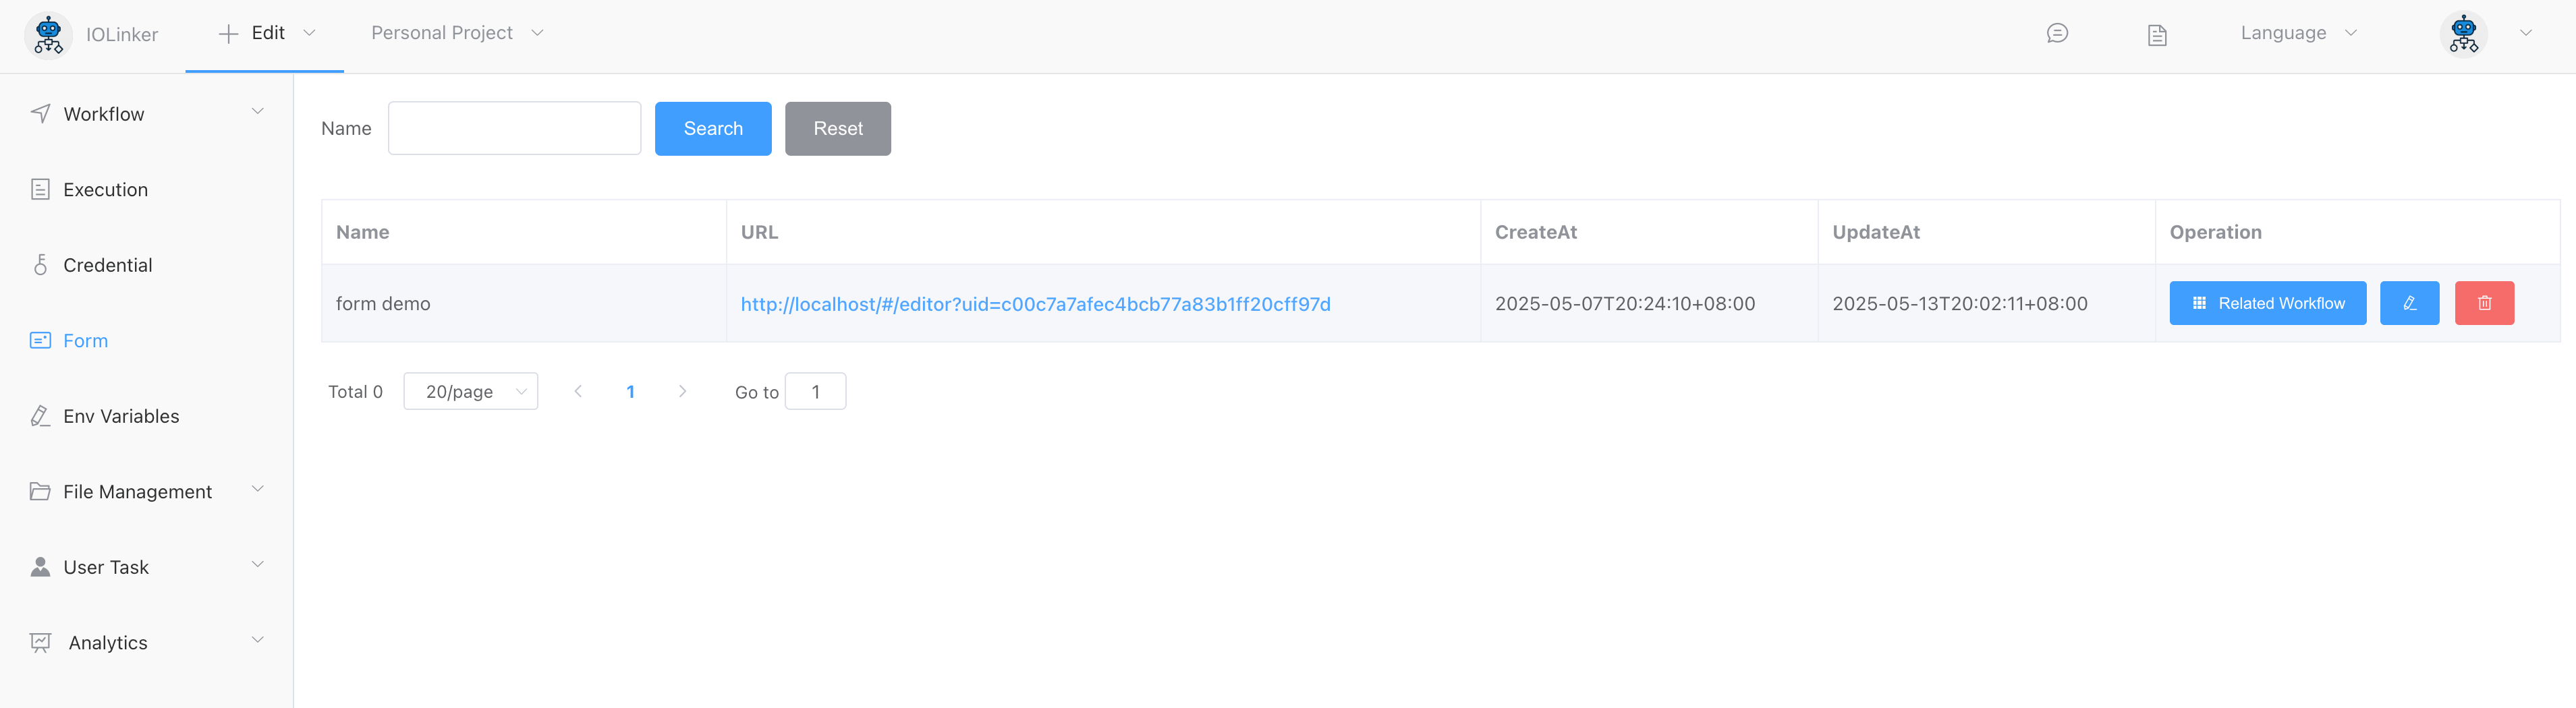
Task: Open the documentation file icon
Action: click(x=2157, y=35)
